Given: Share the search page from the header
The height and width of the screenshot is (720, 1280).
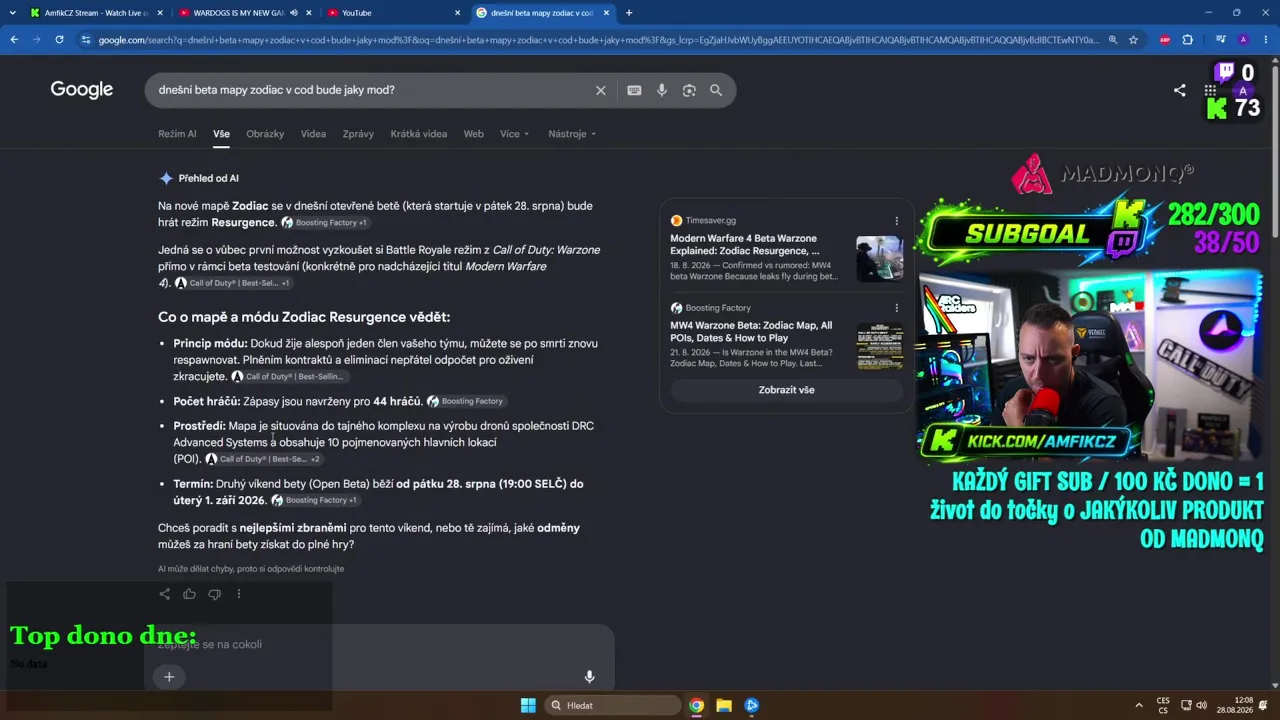Looking at the screenshot, I should pos(1180,90).
